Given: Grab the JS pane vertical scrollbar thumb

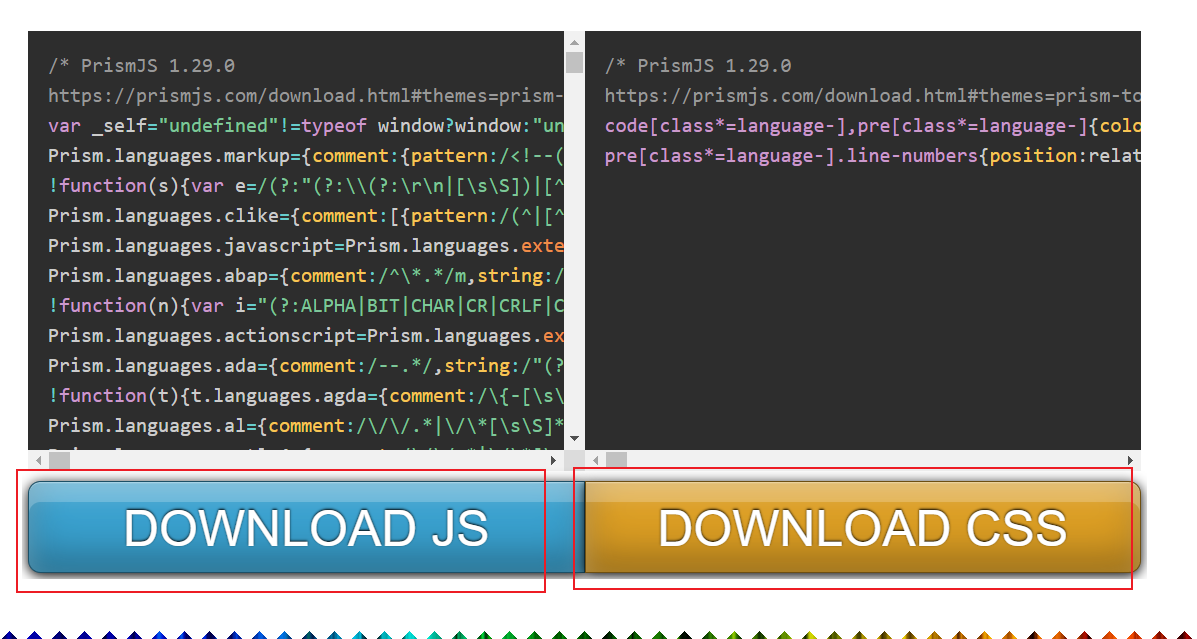Looking at the screenshot, I should (x=574, y=63).
